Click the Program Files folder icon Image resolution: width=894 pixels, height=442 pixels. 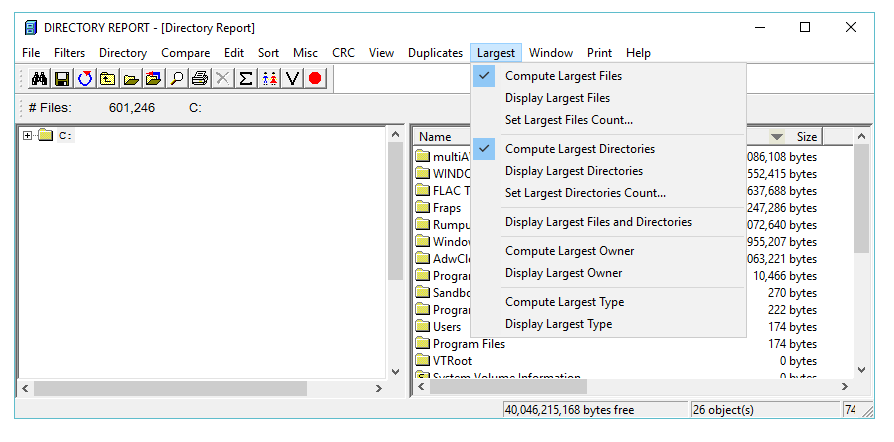coord(422,344)
